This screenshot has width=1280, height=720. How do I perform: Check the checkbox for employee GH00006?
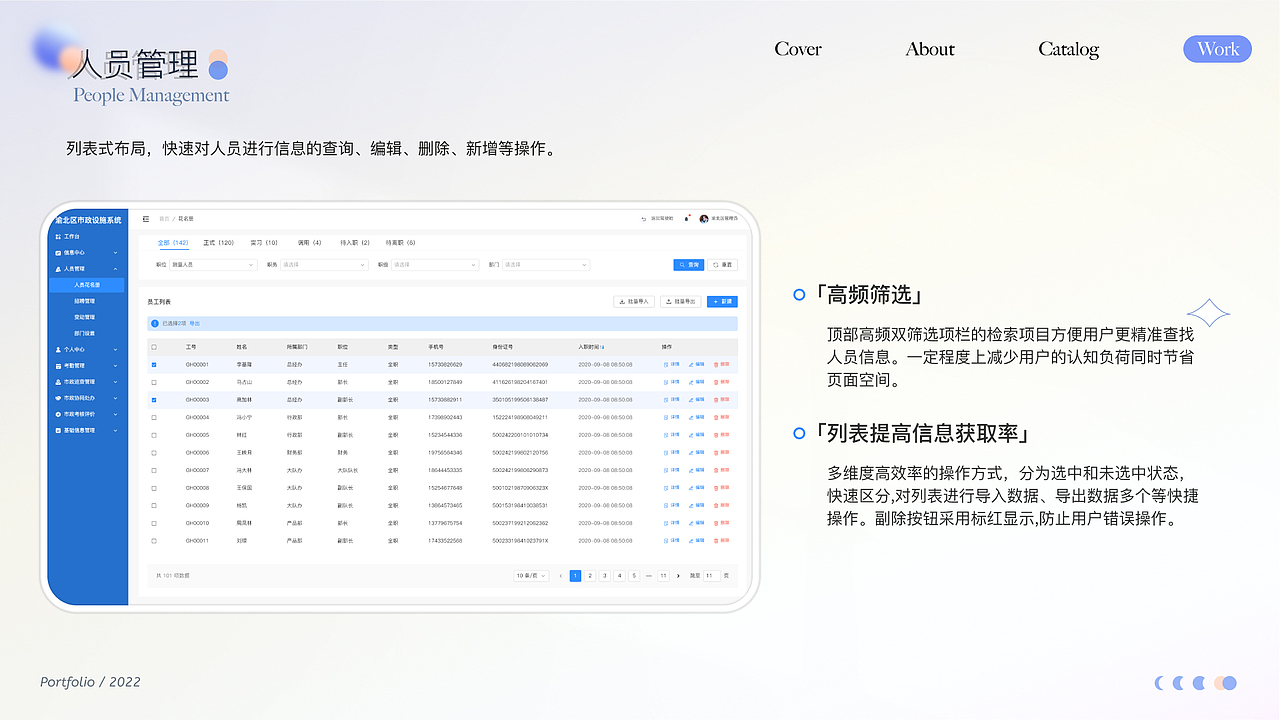[x=154, y=453]
